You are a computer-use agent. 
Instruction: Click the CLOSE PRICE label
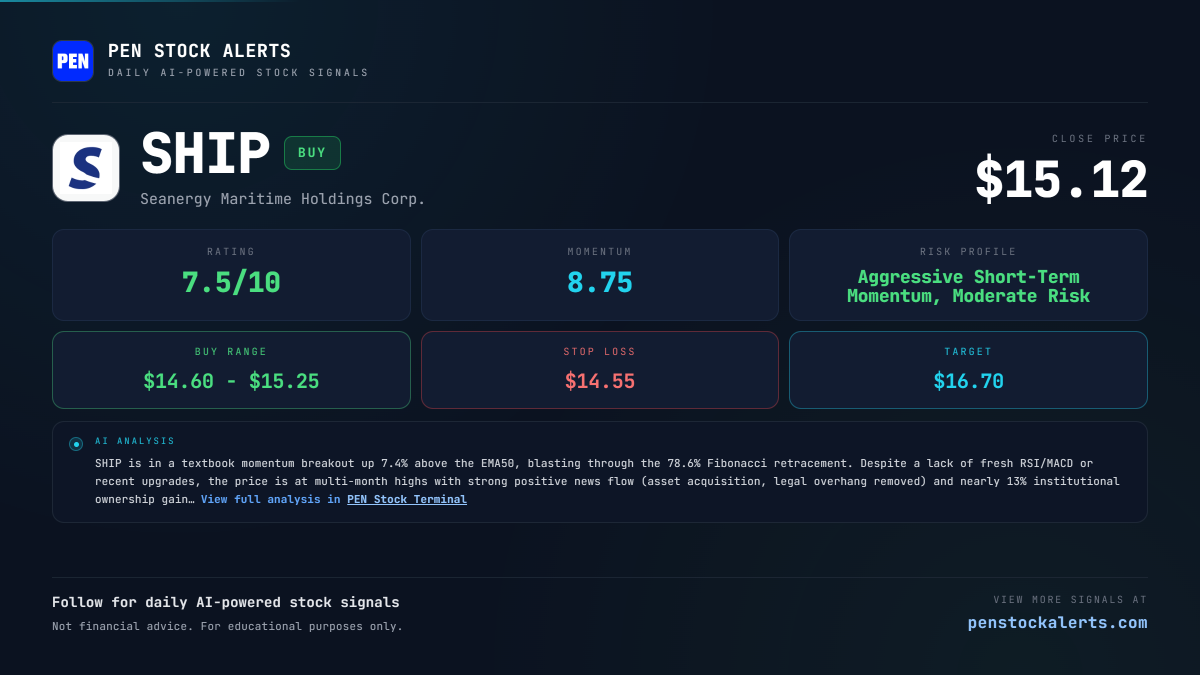(x=1099, y=139)
